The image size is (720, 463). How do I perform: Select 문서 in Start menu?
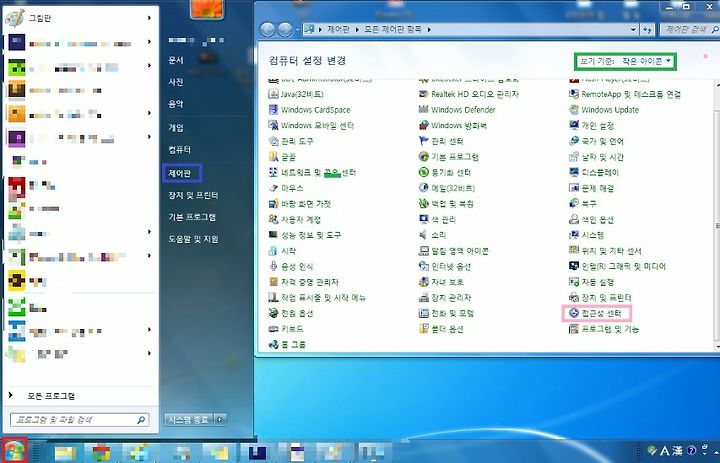pyautogui.click(x=176, y=60)
